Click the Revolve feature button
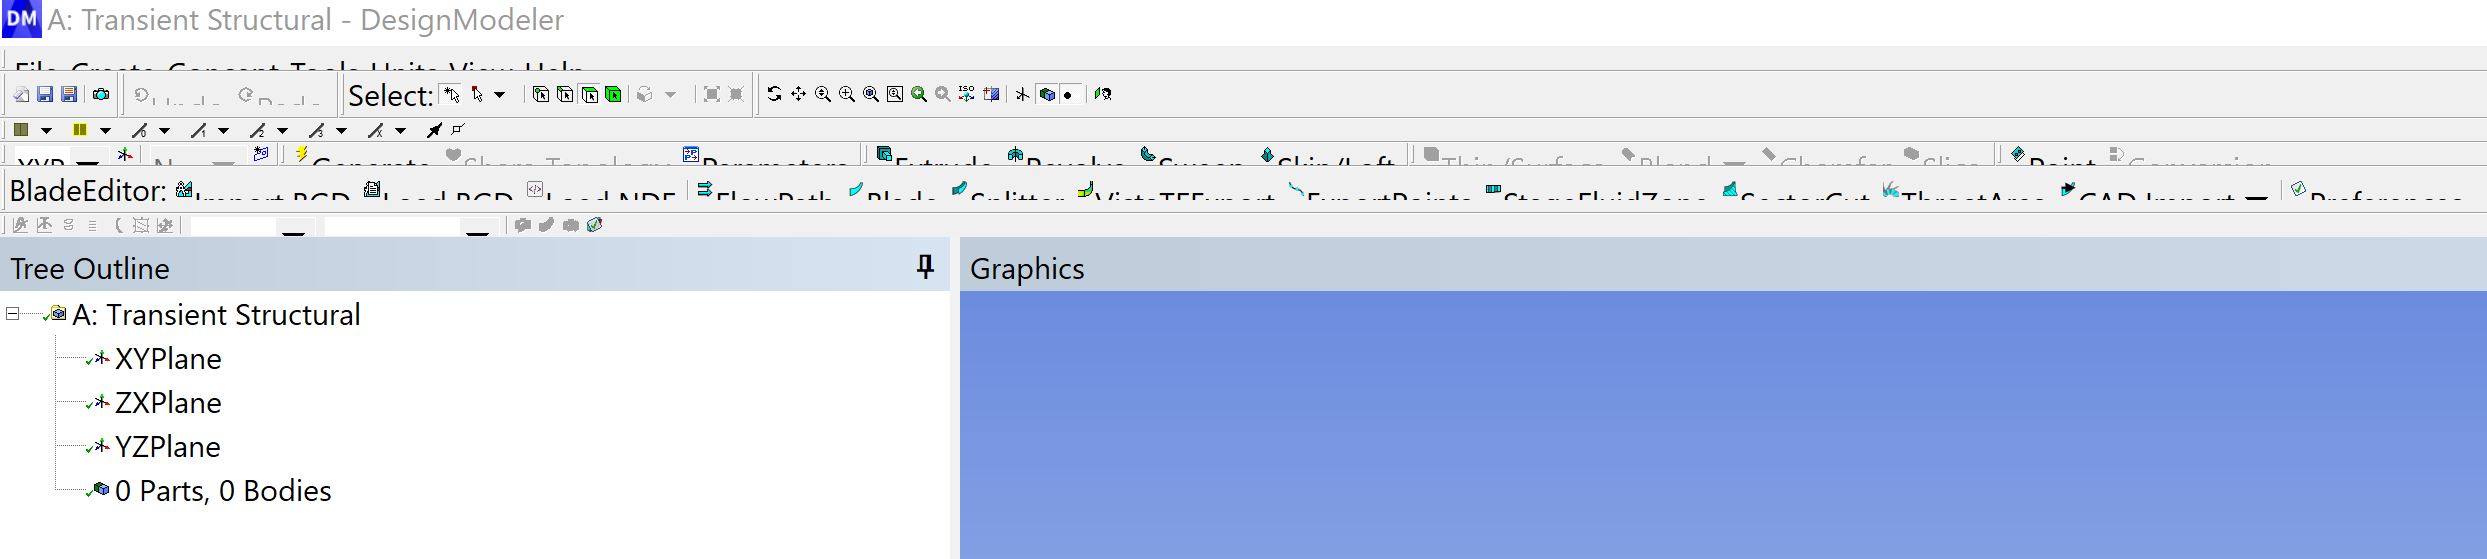The height and width of the screenshot is (559, 2487). point(1066,156)
